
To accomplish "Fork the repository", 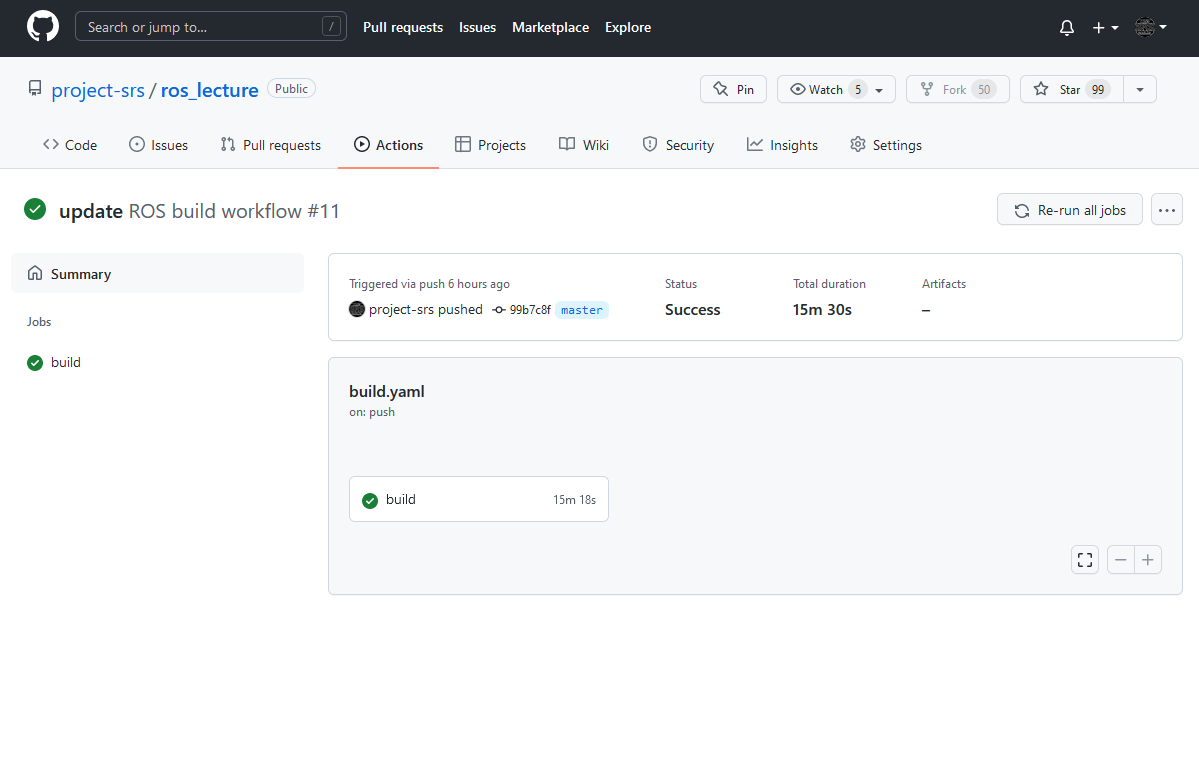I will point(957,90).
